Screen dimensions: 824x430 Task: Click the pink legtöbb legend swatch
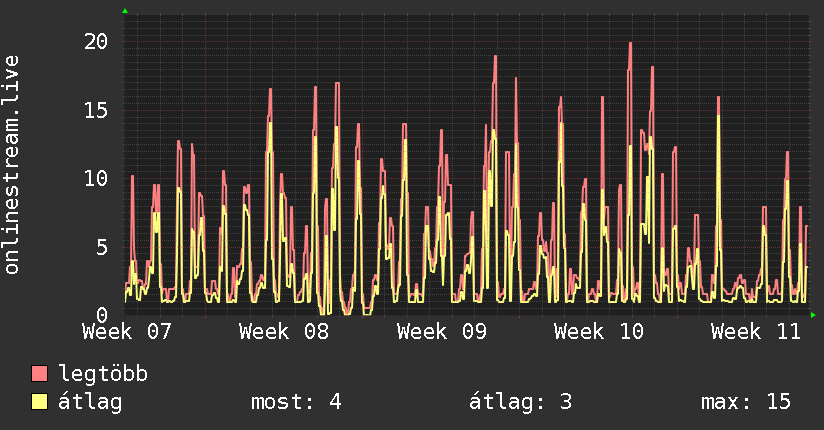(39, 373)
